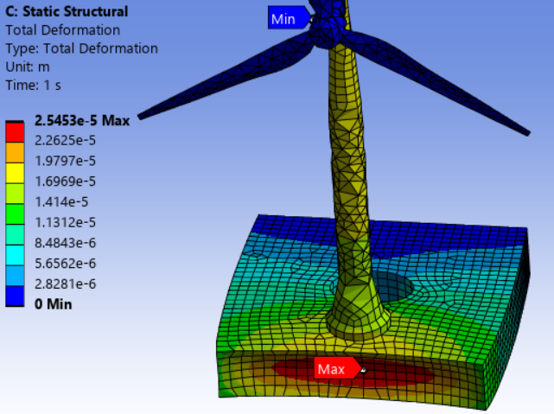Select the orange legend color band

15,153
